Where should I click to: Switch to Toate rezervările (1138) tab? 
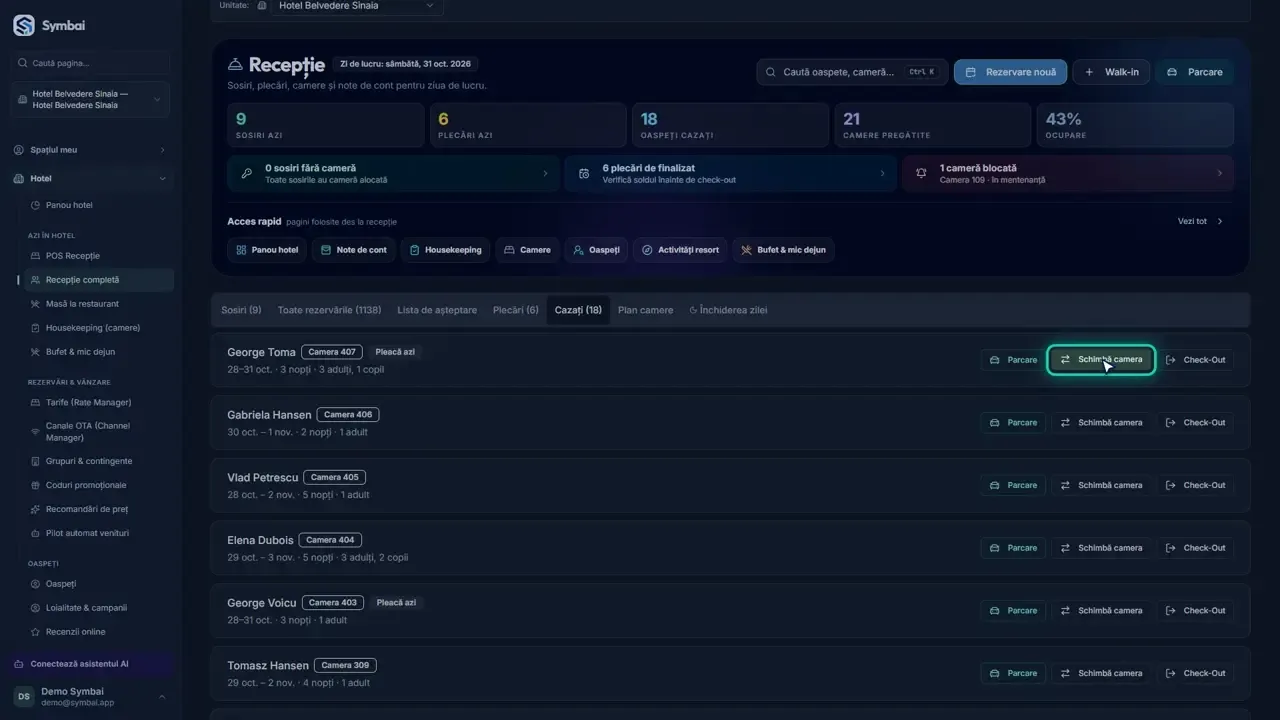pyautogui.click(x=329, y=310)
